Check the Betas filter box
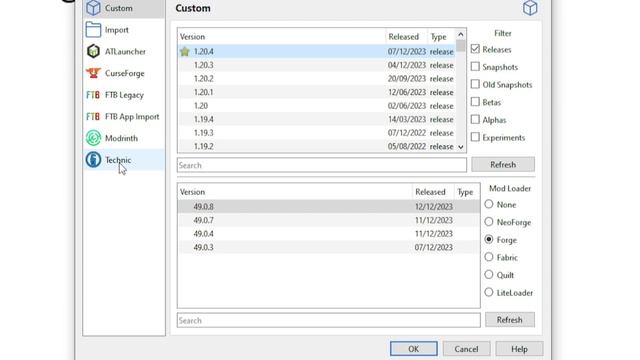 click(475, 102)
